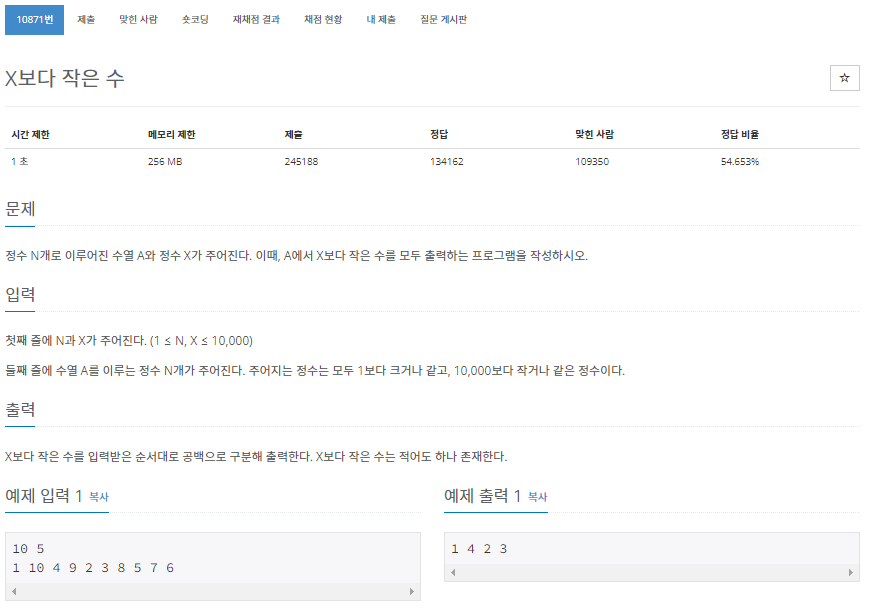Click the '예제 입력 1' heading
The image size is (871, 610).
[x=44, y=496]
